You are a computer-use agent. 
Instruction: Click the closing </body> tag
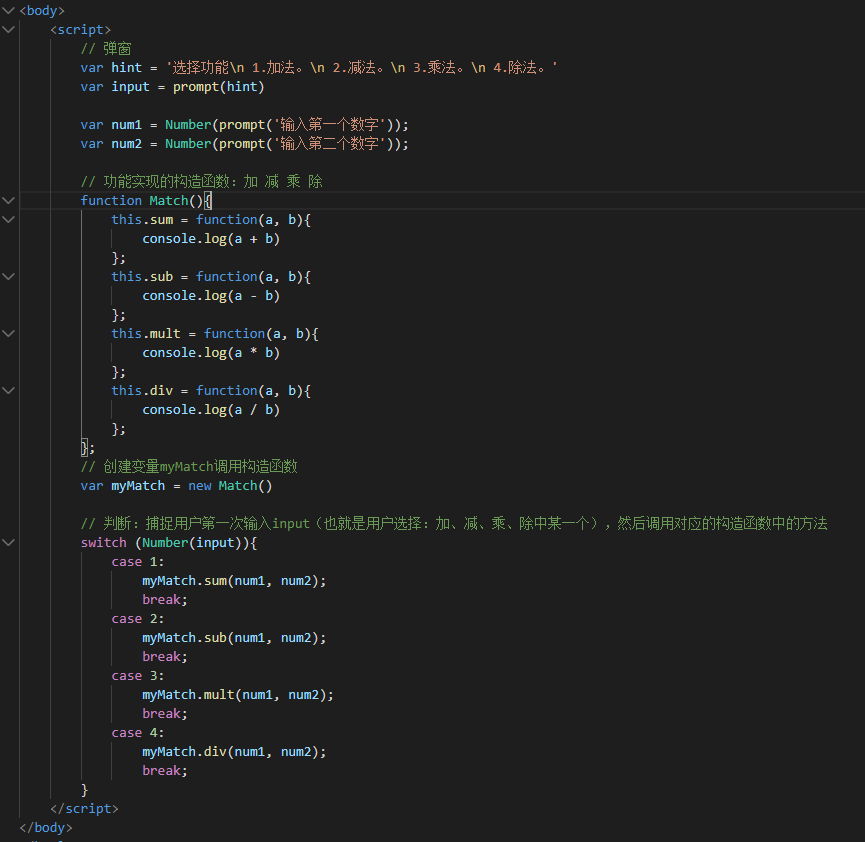coord(46,828)
